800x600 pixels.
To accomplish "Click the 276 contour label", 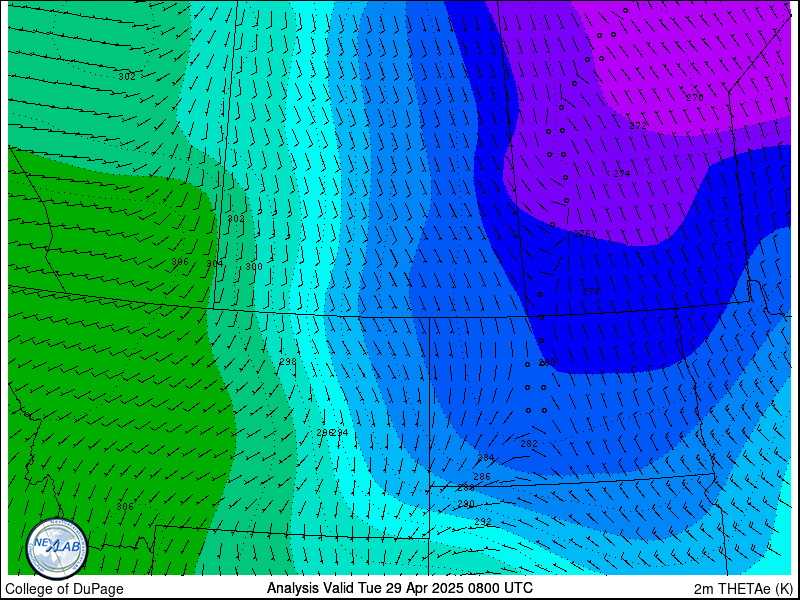I will pyautogui.click(x=582, y=234).
